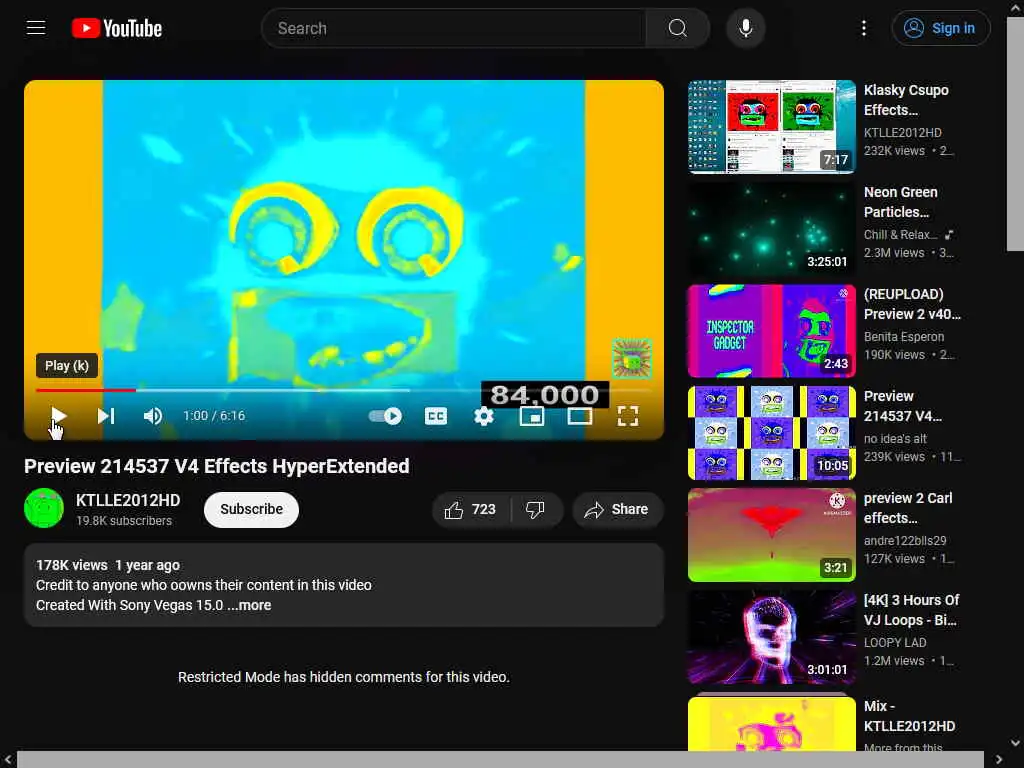Click andre122blls29 channel name
1024x768 pixels.
pos(905,540)
